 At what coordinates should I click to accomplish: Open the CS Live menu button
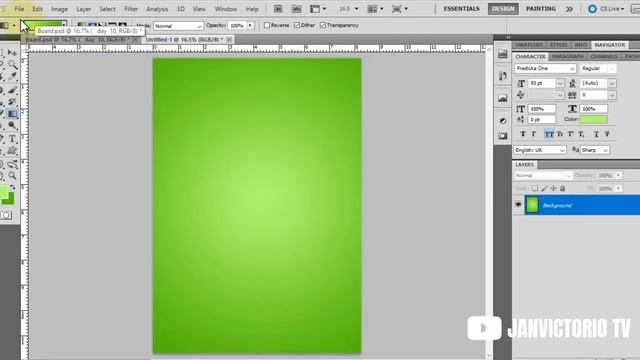[606, 9]
